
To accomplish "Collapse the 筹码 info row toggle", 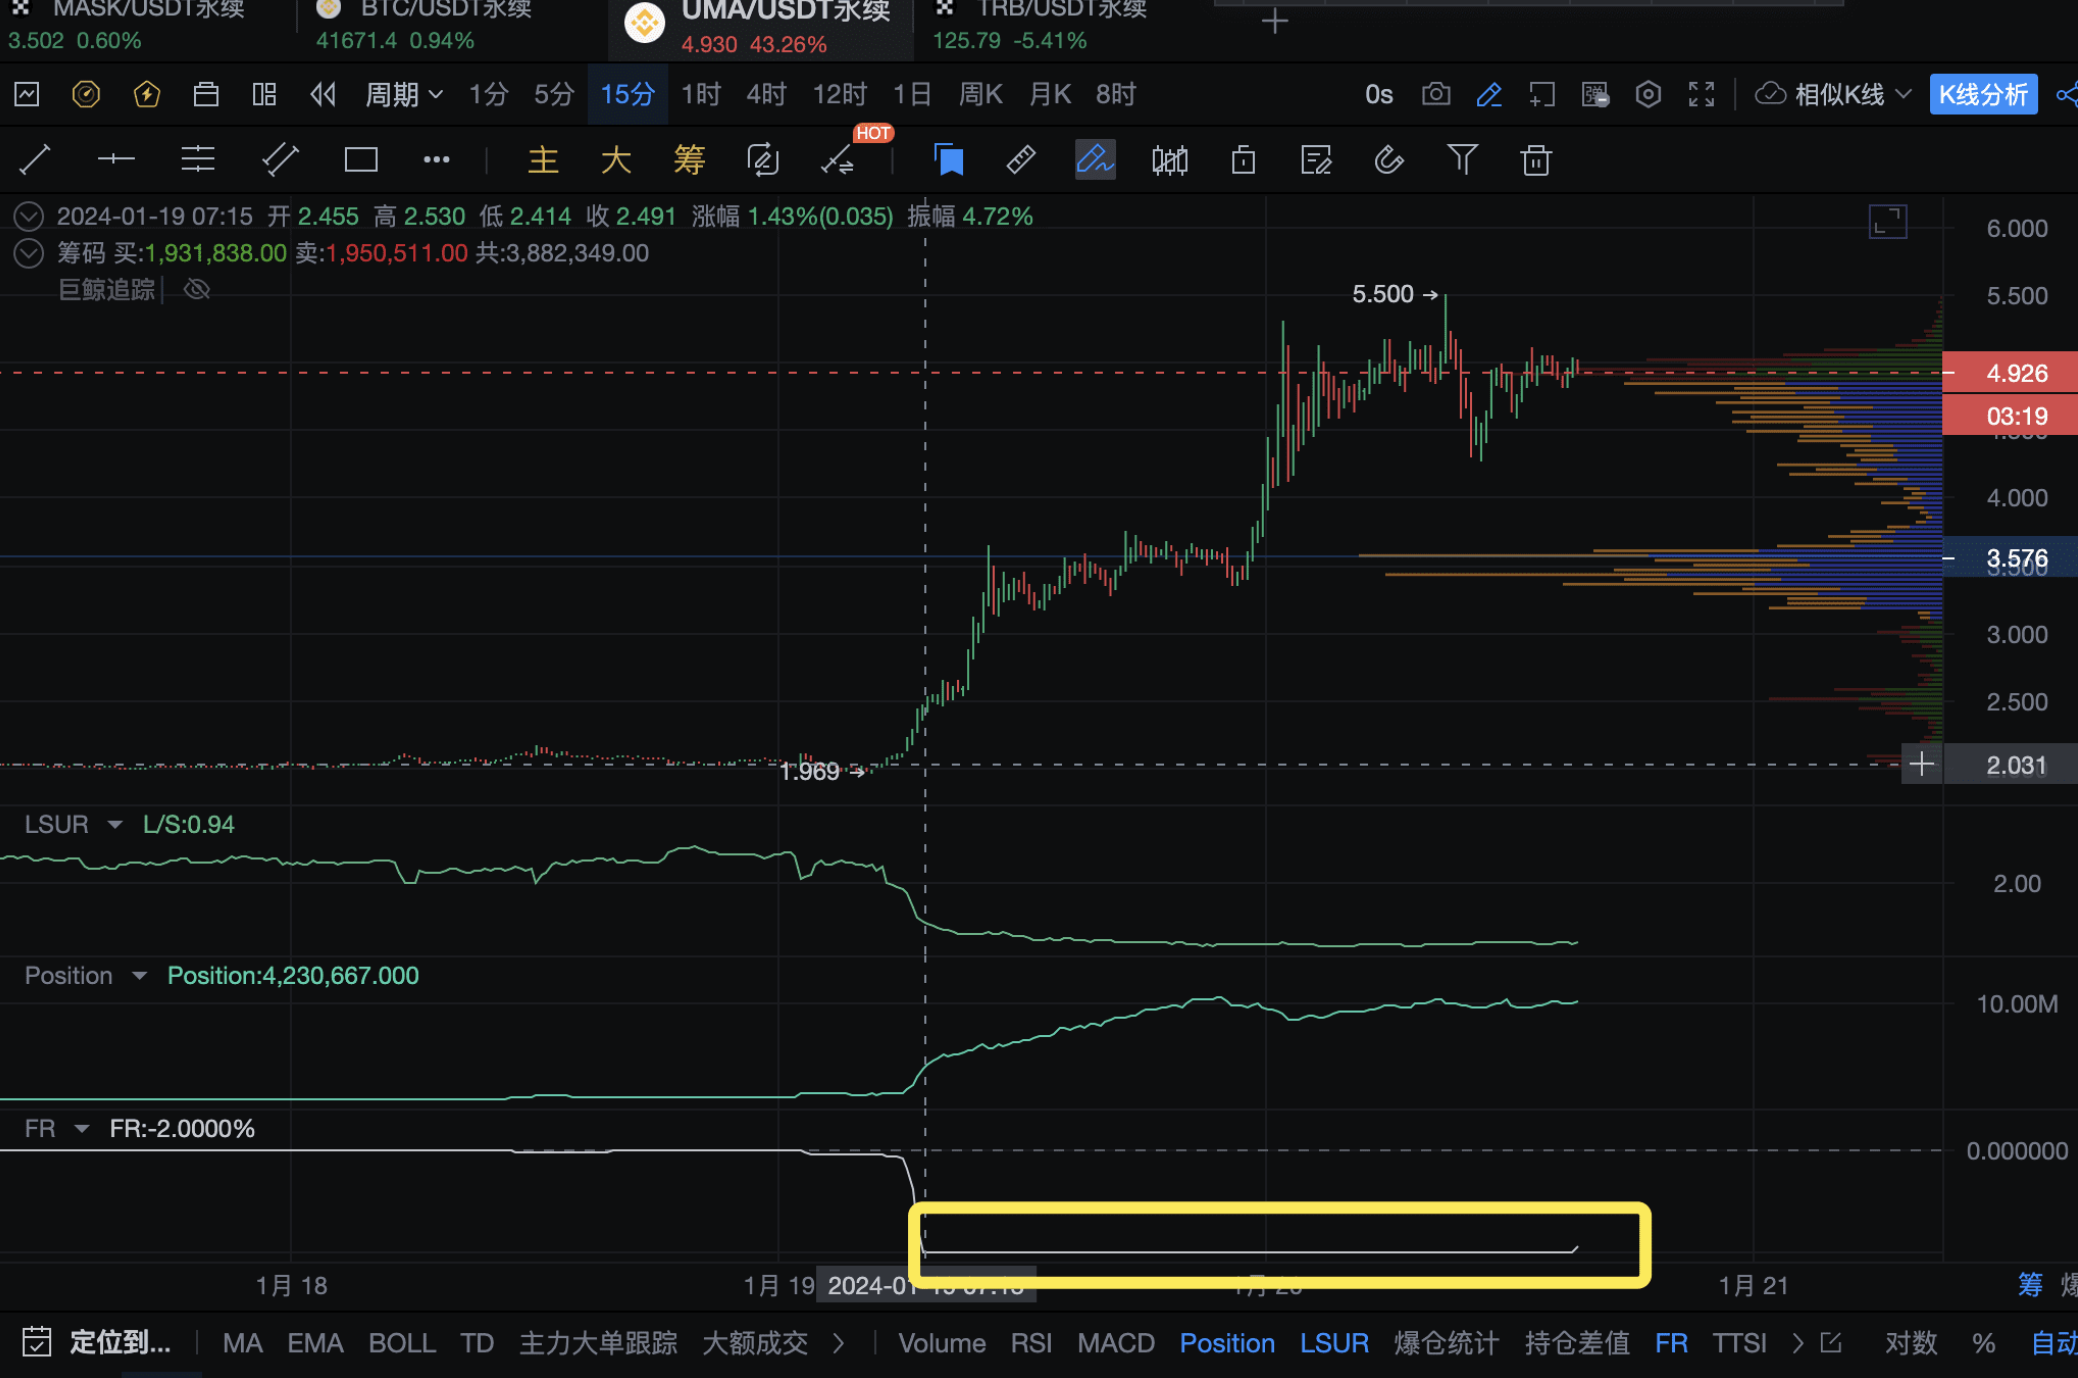I will point(28,253).
